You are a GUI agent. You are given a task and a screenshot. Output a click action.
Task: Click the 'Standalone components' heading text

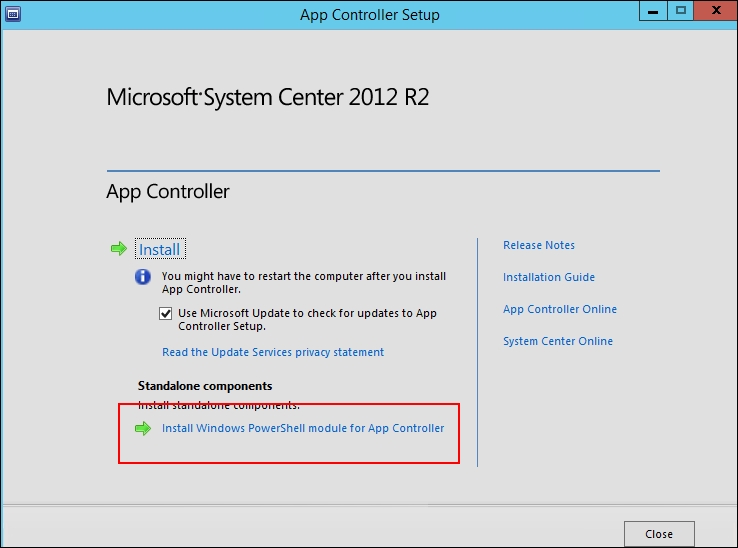(x=205, y=386)
